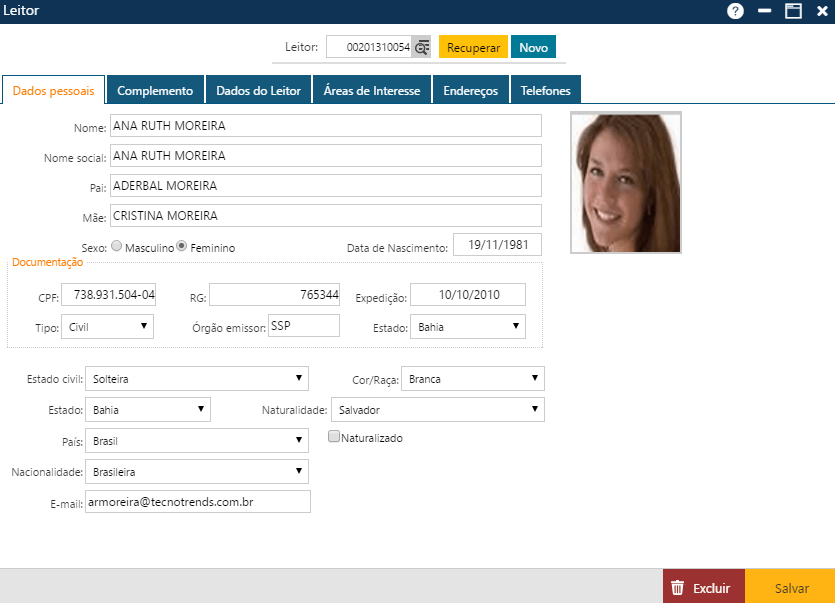Click the E-mail input field
This screenshot has width=837, height=605.
[x=197, y=501]
